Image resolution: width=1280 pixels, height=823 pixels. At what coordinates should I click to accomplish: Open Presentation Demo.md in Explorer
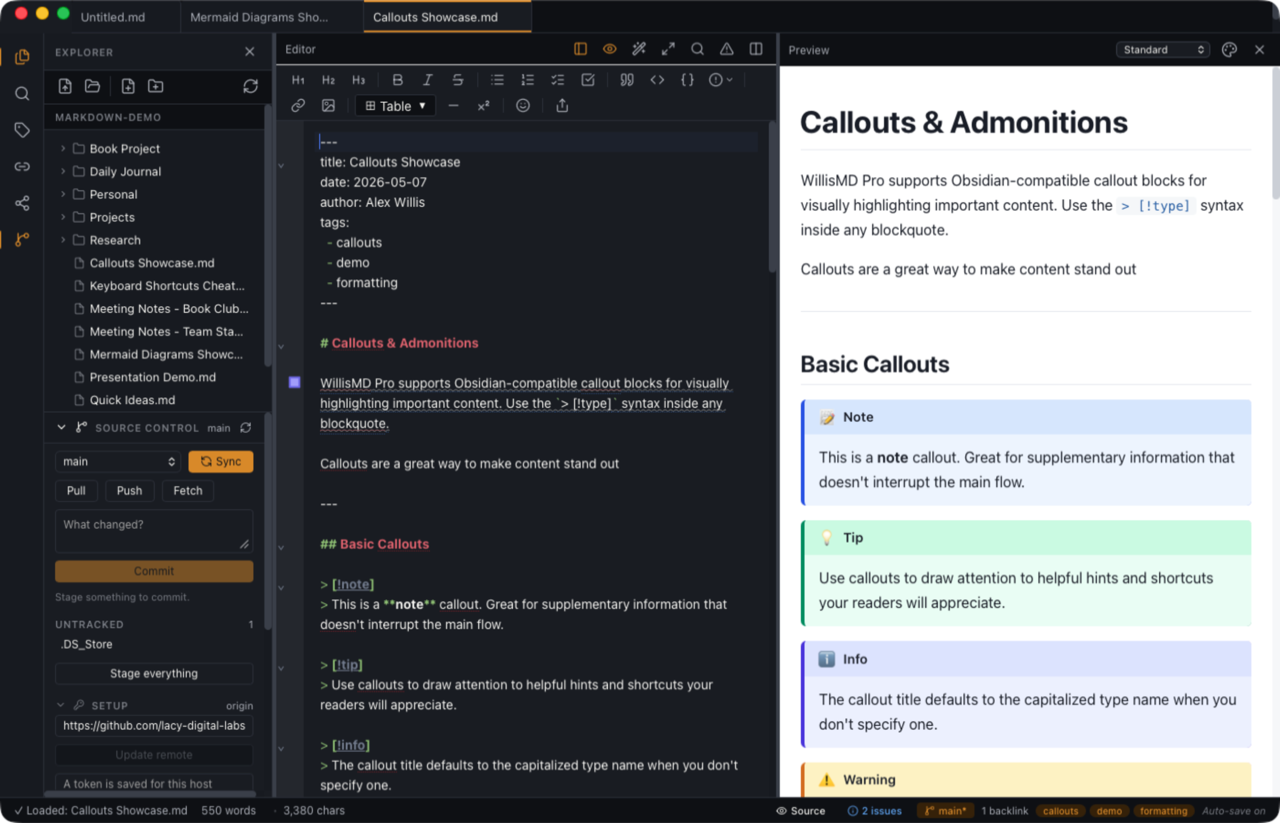pyautogui.click(x=153, y=377)
